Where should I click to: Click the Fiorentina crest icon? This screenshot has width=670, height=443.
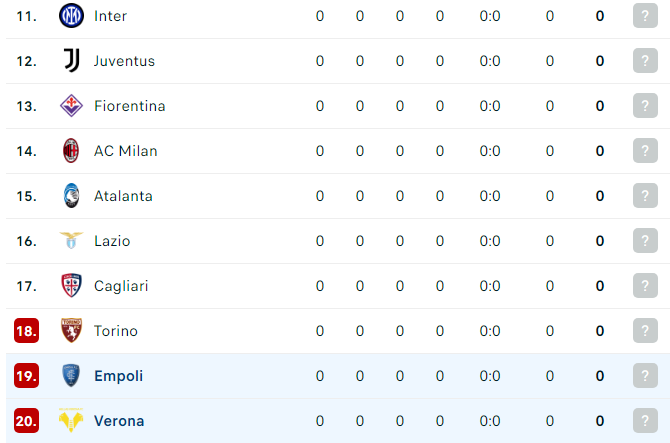[x=71, y=106]
